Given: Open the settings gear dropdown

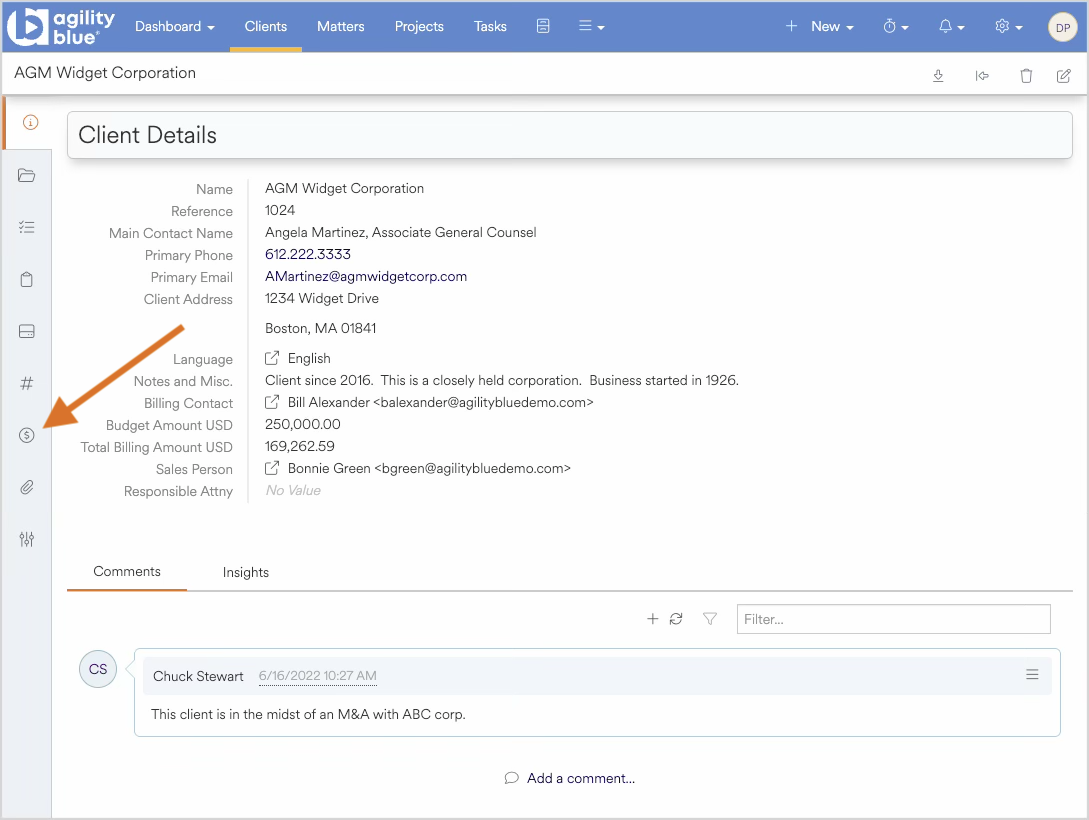Looking at the screenshot, I should click(1008, 26).
